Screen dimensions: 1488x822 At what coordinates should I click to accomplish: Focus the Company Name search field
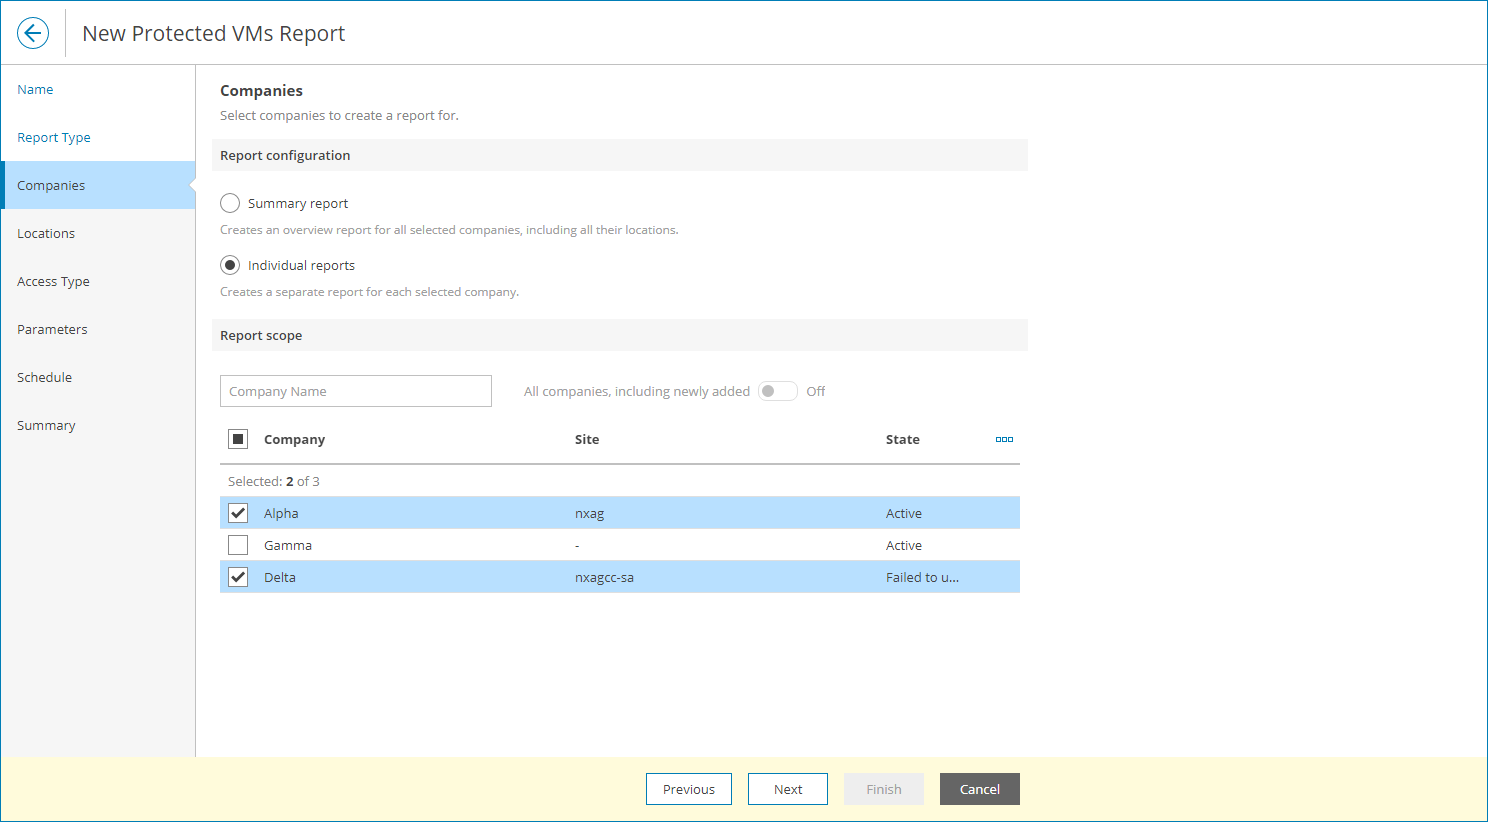[356, 391]
